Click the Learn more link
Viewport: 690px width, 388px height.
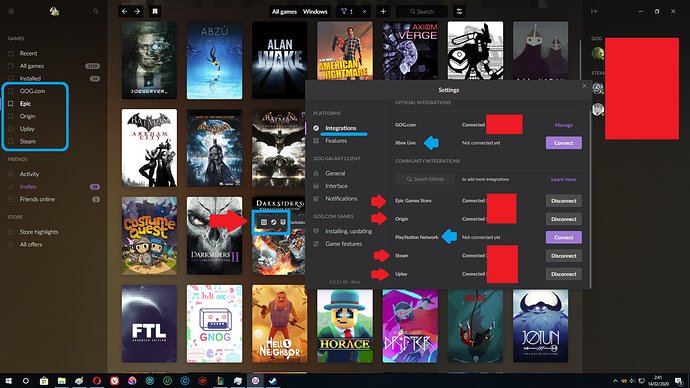tap(564, 179)
